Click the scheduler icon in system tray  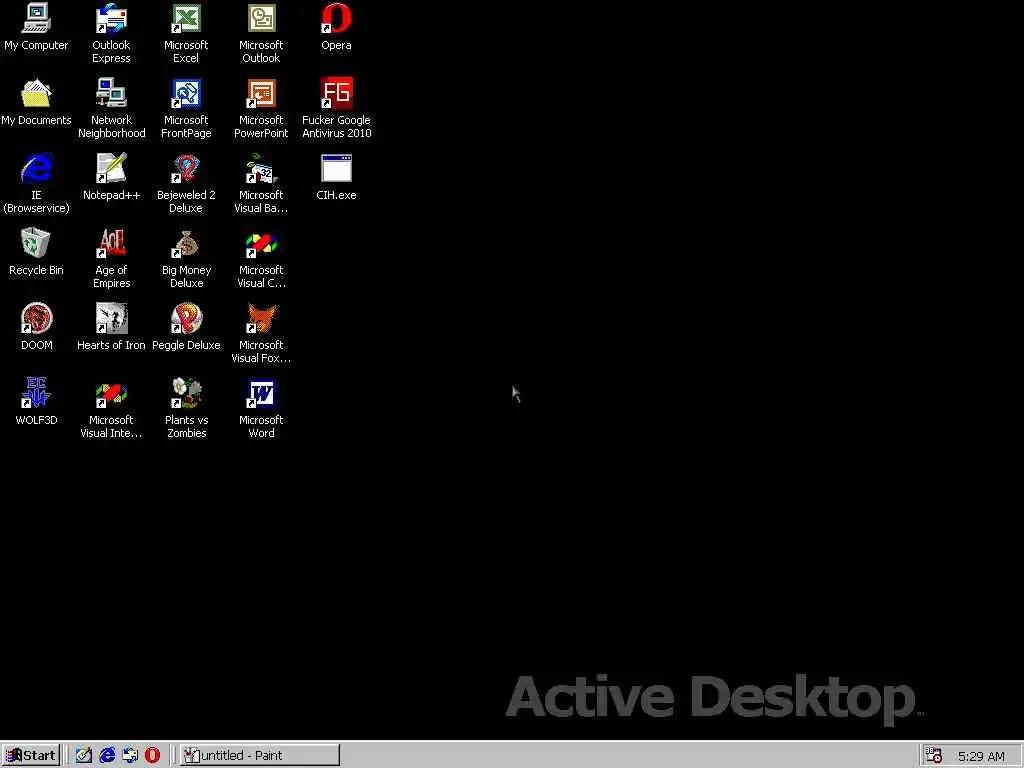pyautogui.click(x=934, y=755)
